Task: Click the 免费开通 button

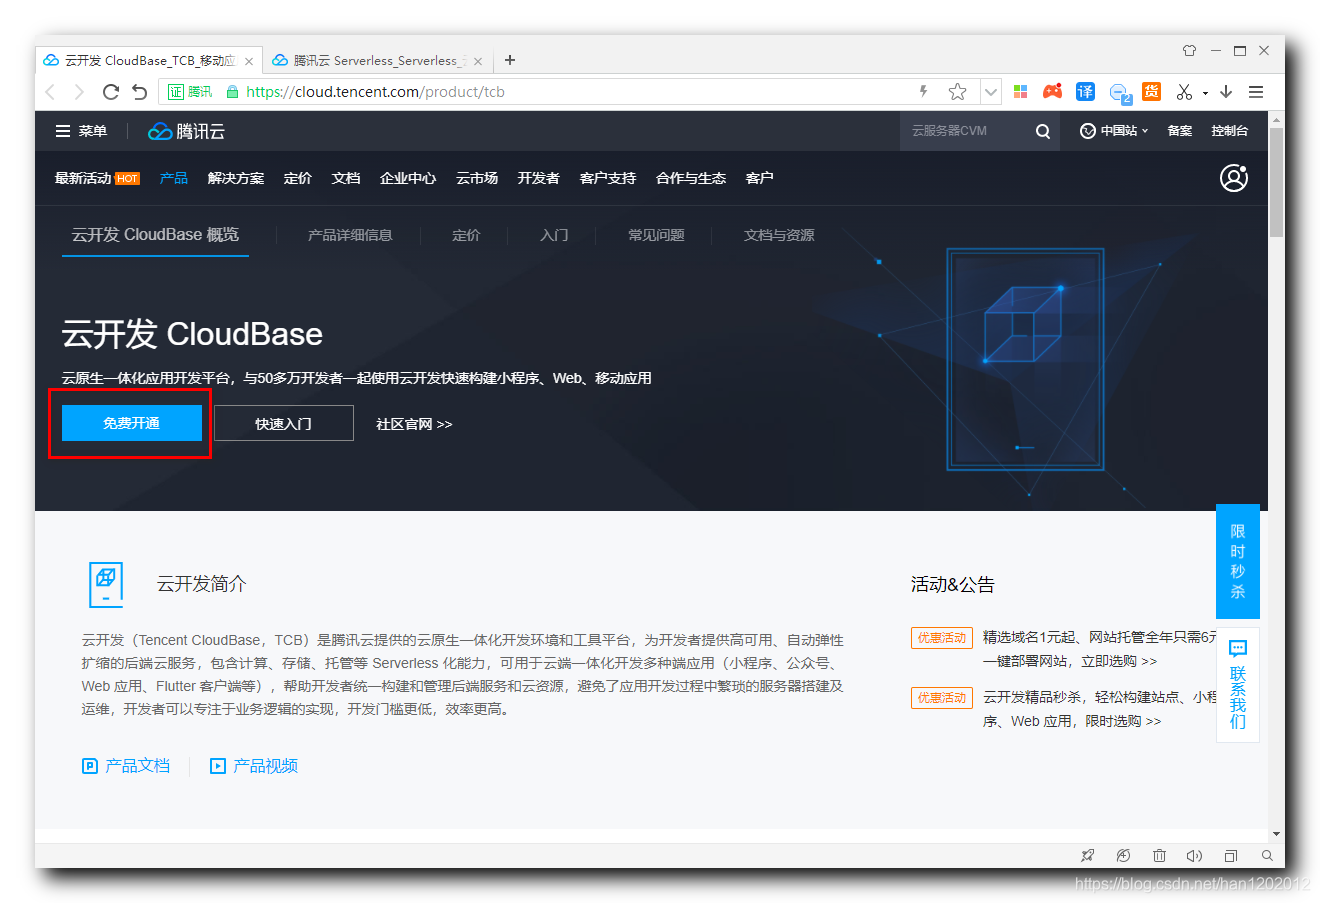Action: pos(132,423)
